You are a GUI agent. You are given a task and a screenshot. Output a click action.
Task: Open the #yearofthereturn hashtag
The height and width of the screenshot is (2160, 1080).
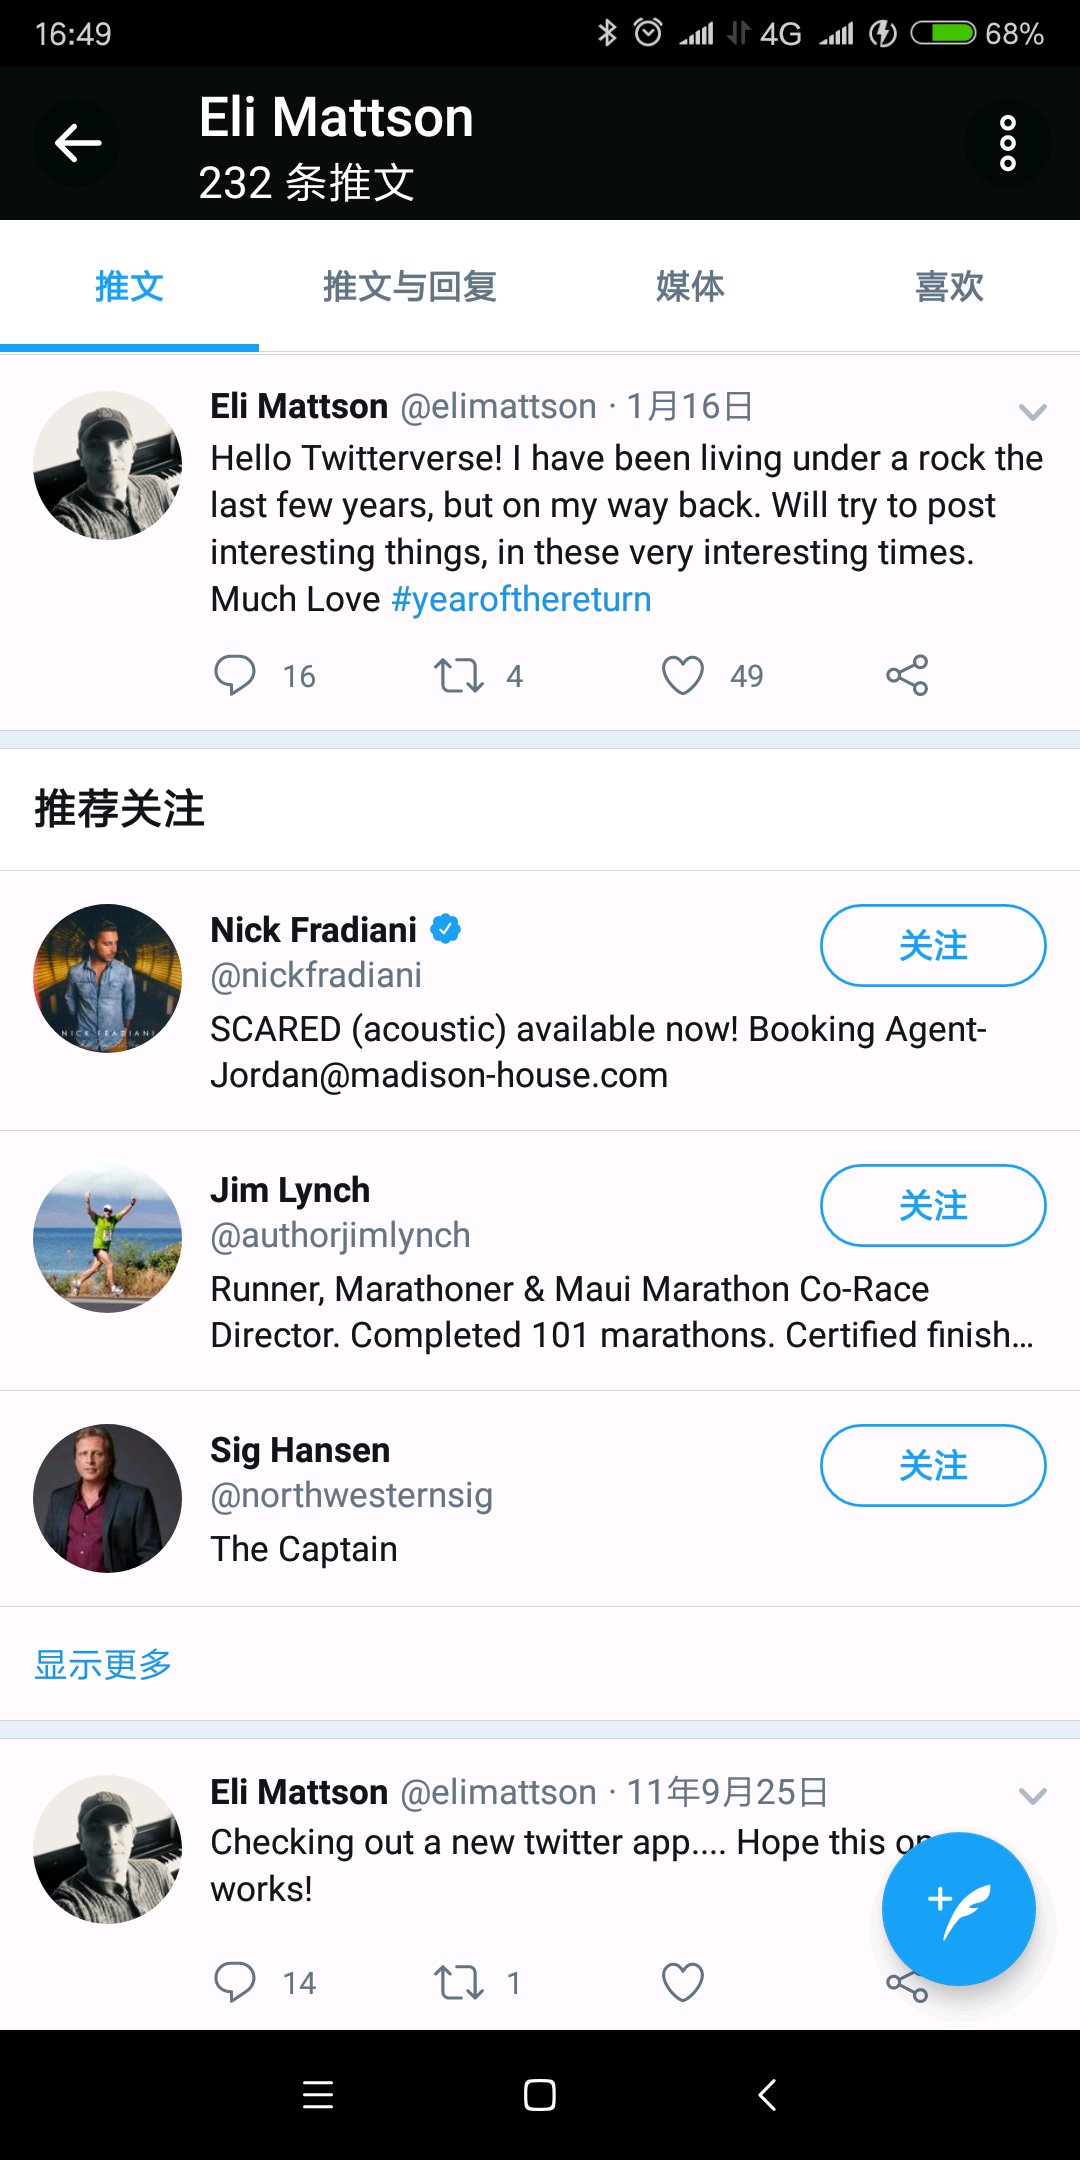521,599
